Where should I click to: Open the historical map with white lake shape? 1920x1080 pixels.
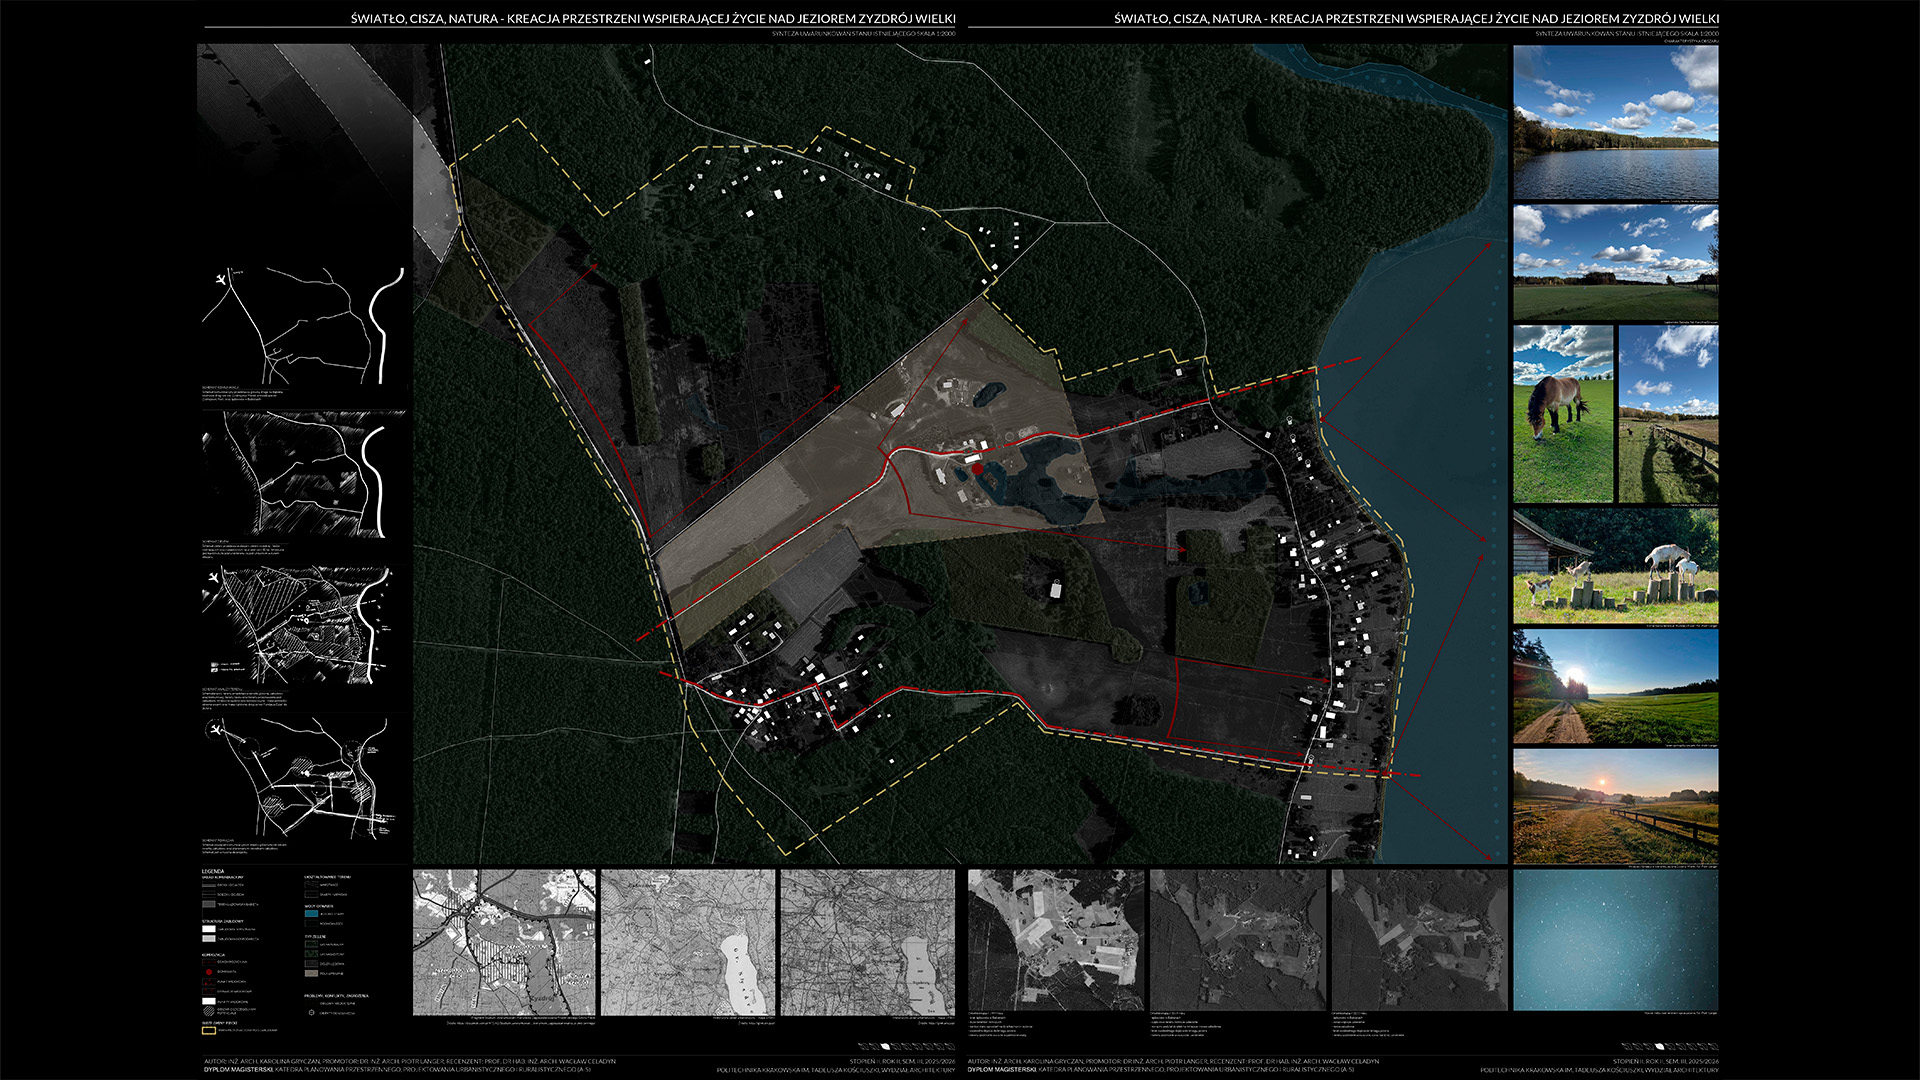(687, 942)
